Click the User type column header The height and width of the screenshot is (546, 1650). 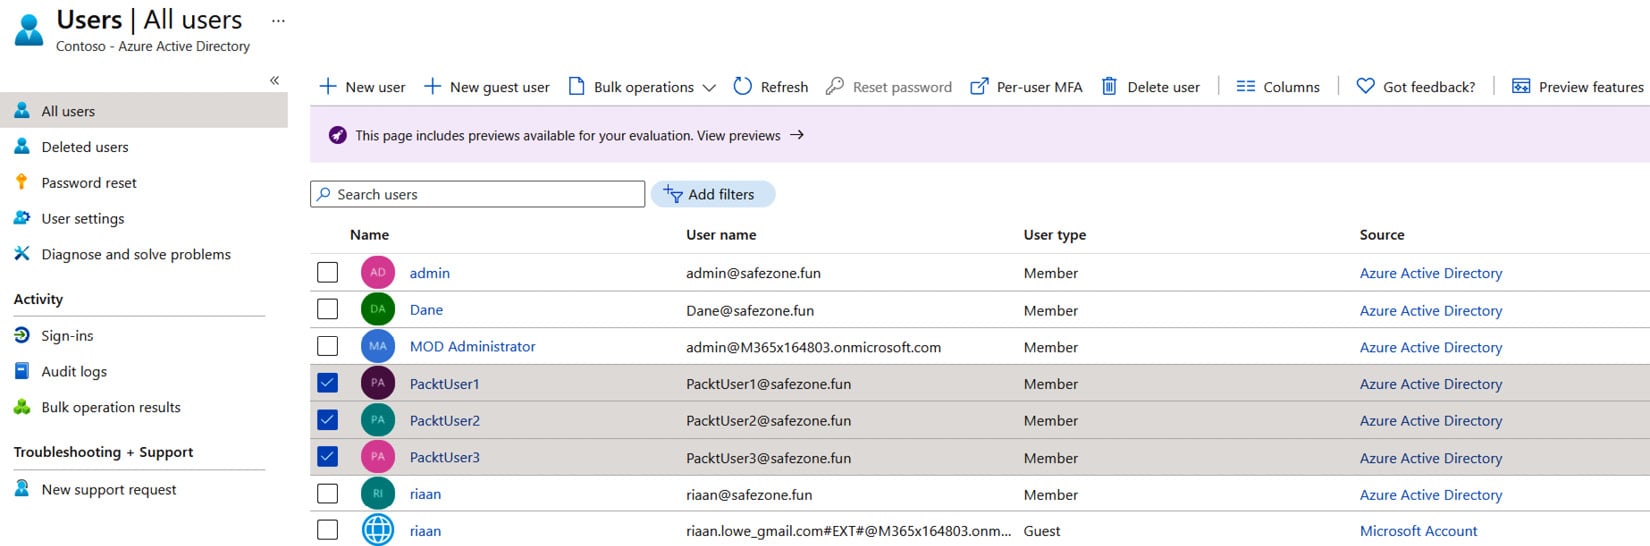pyautogui.click(x=1055, y=235)
